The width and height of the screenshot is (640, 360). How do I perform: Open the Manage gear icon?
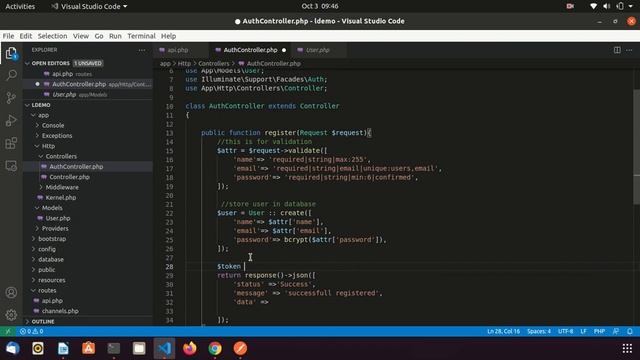pyautogui.click(x=11, y=315)
